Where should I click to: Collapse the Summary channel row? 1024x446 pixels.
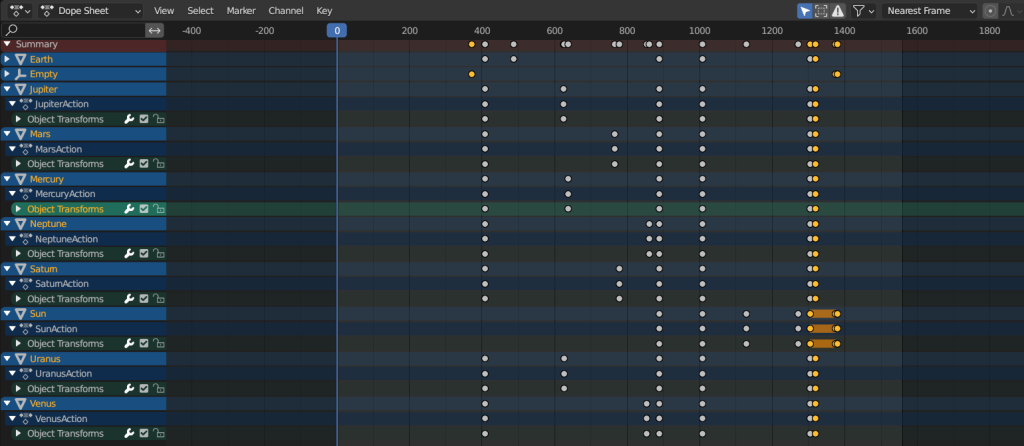(7, 44)
